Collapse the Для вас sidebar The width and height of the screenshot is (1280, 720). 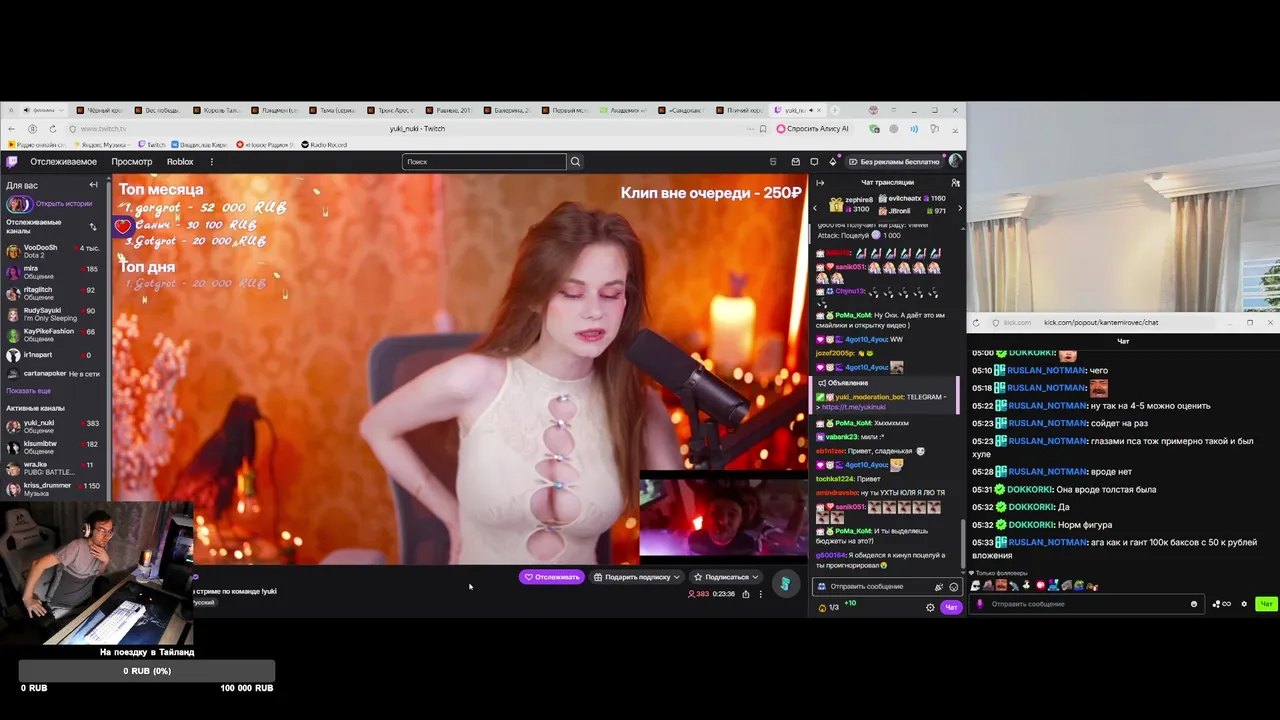[x=93, y=185]
